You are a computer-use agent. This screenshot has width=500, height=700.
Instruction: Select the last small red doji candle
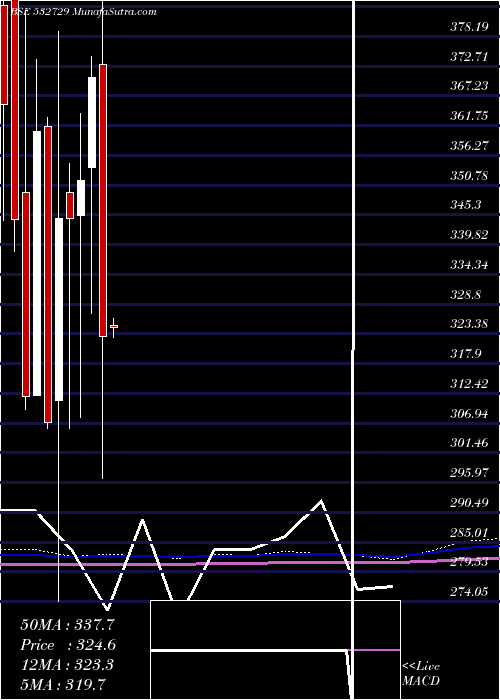[113, 327]
